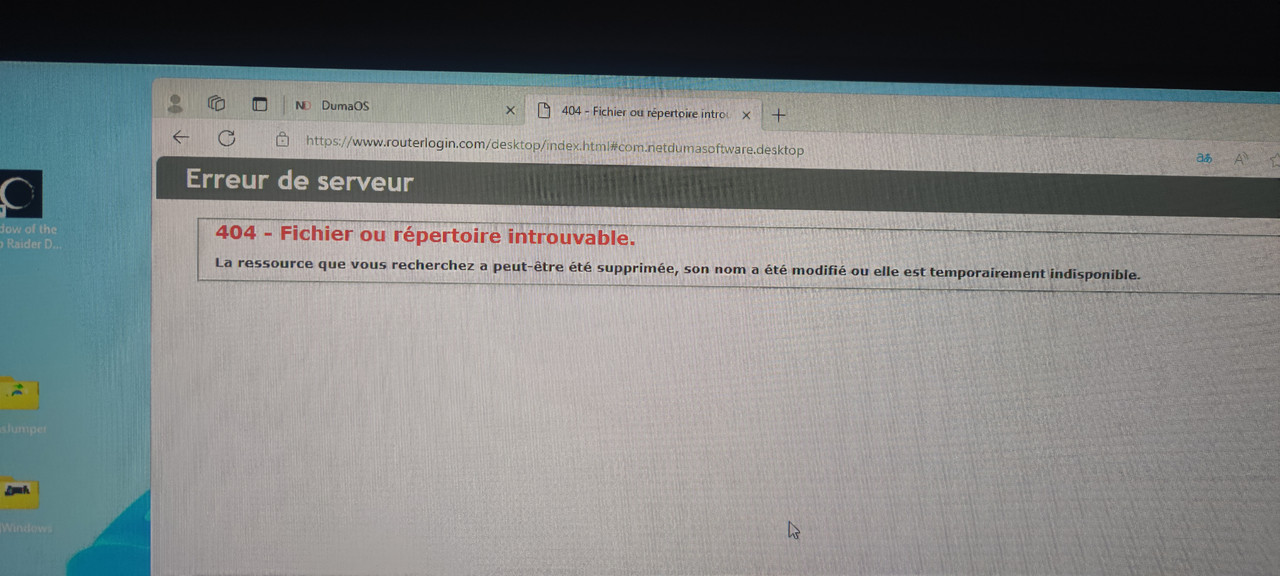1280x576 pixels.
Task: Click the 404 - Fichier ou répertoire introuvable text
Action: [x=425, y=235]
